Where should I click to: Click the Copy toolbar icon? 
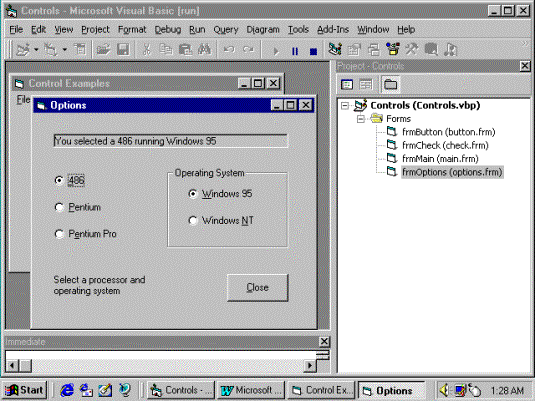click(x=166, y=50)
